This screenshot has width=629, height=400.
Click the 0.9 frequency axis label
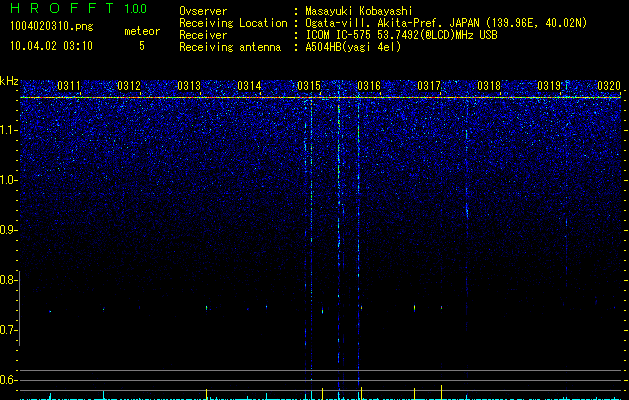coord(8,230)
